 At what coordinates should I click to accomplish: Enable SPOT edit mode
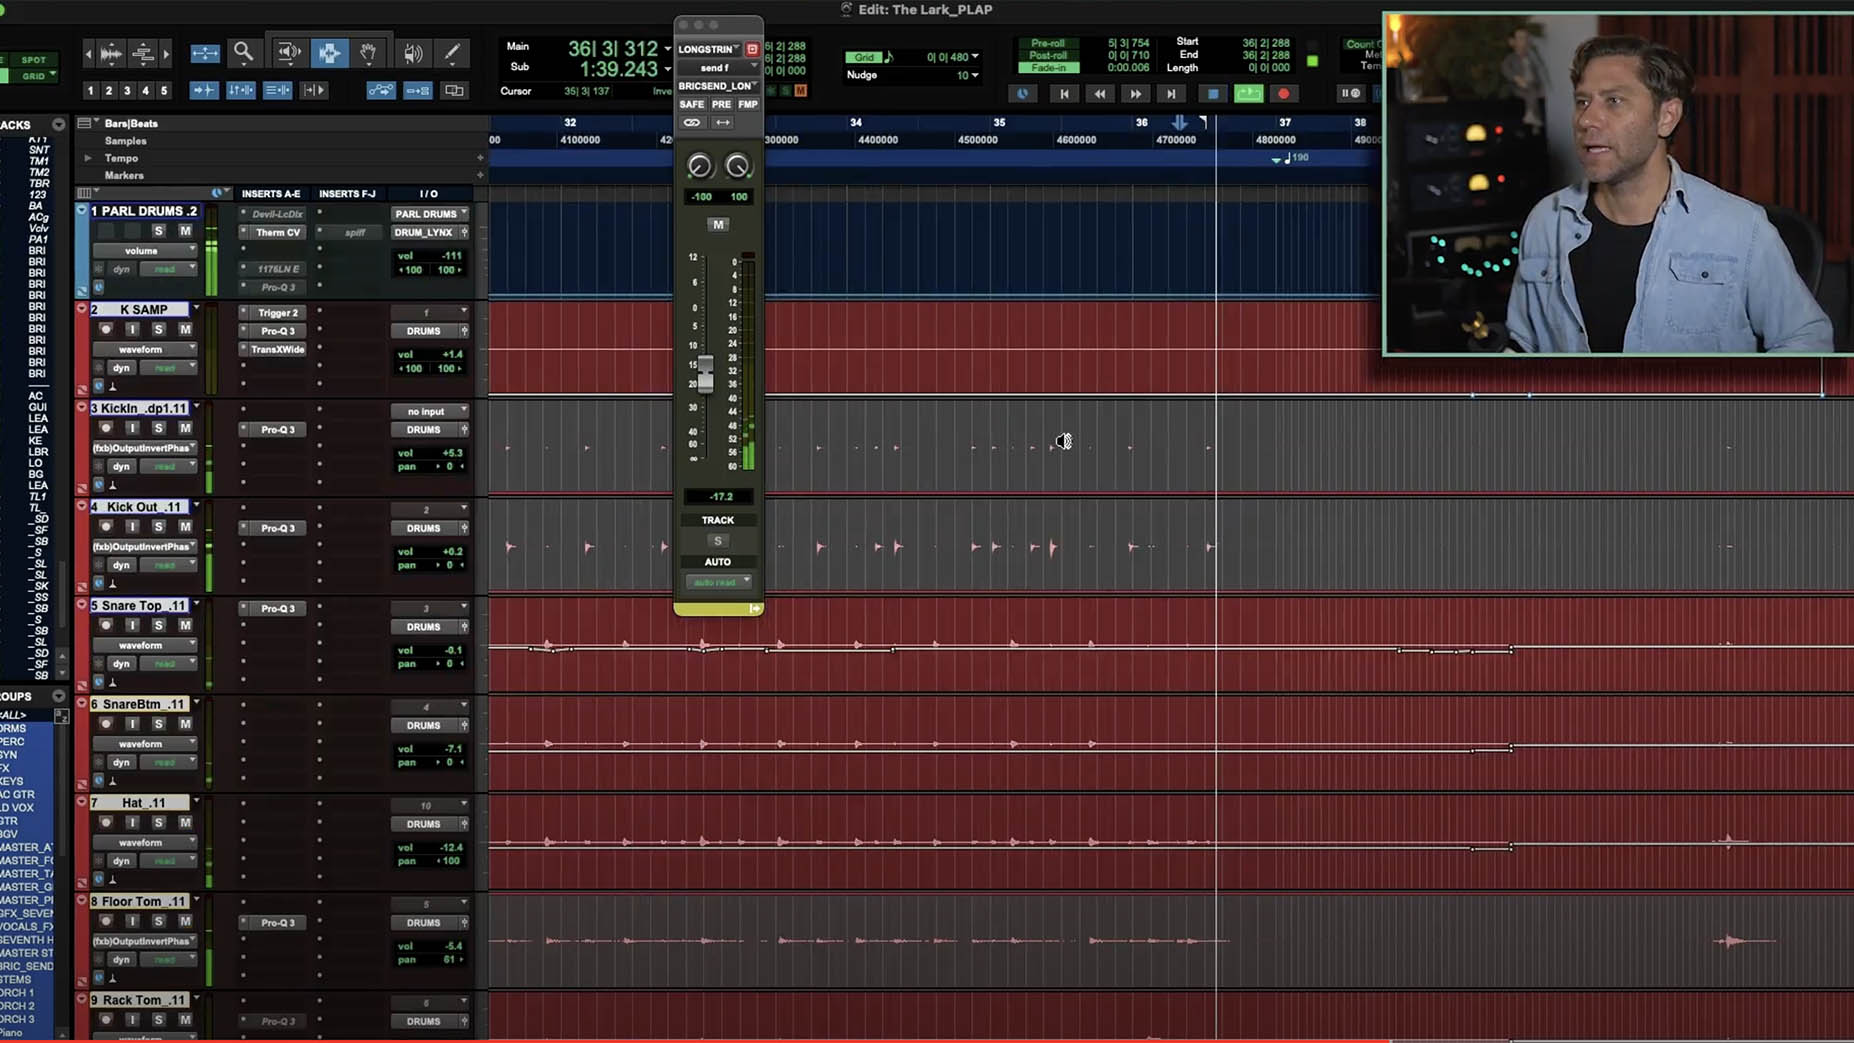click(x=33, y=60)
